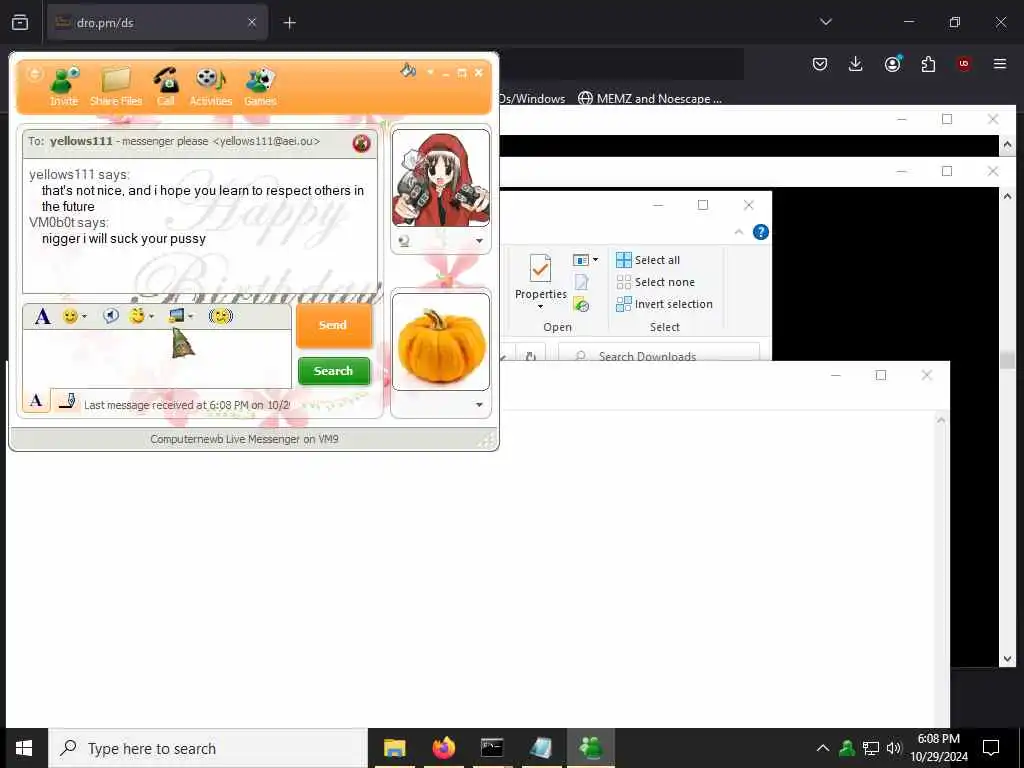1024x768 pixels.
Task: Send a nudge with shaking face icon
Action: coord(221,316)
